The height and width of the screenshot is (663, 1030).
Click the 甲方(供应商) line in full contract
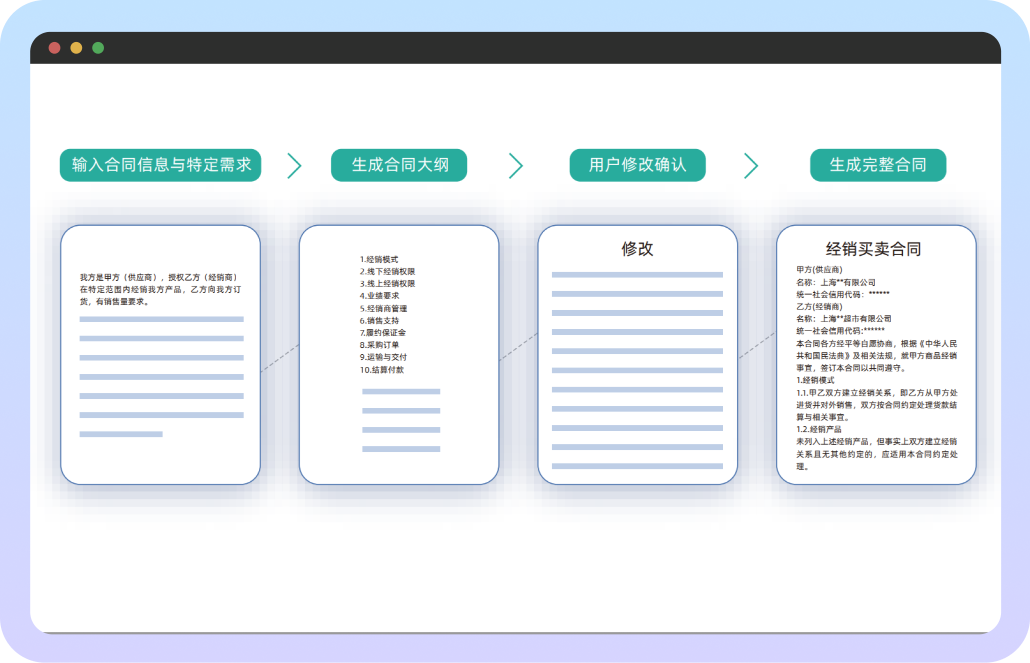tap(820, 270)
